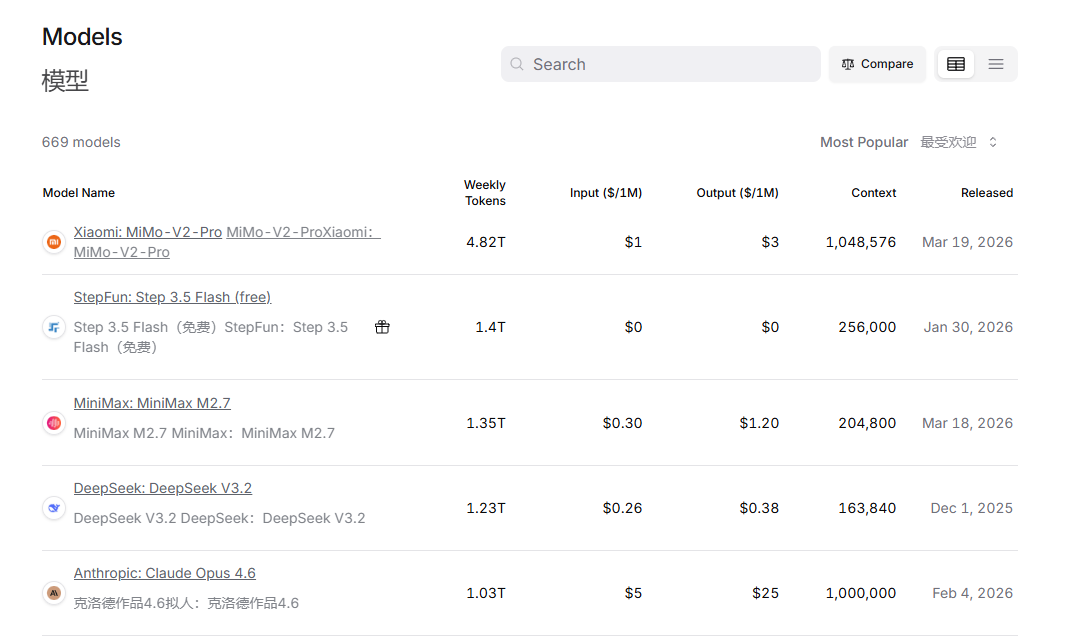Switch to list view layout
Screen dimensions: 1079x638
[996, 64]
